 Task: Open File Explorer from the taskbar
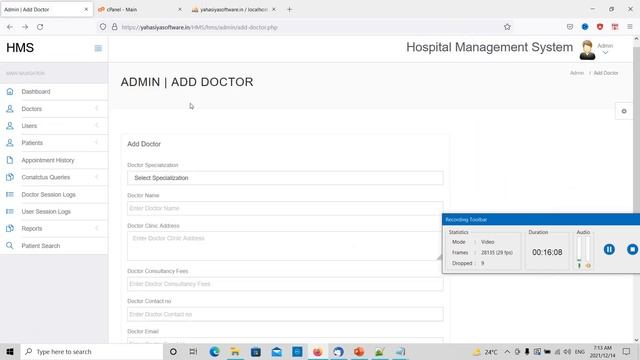point(235,351)
